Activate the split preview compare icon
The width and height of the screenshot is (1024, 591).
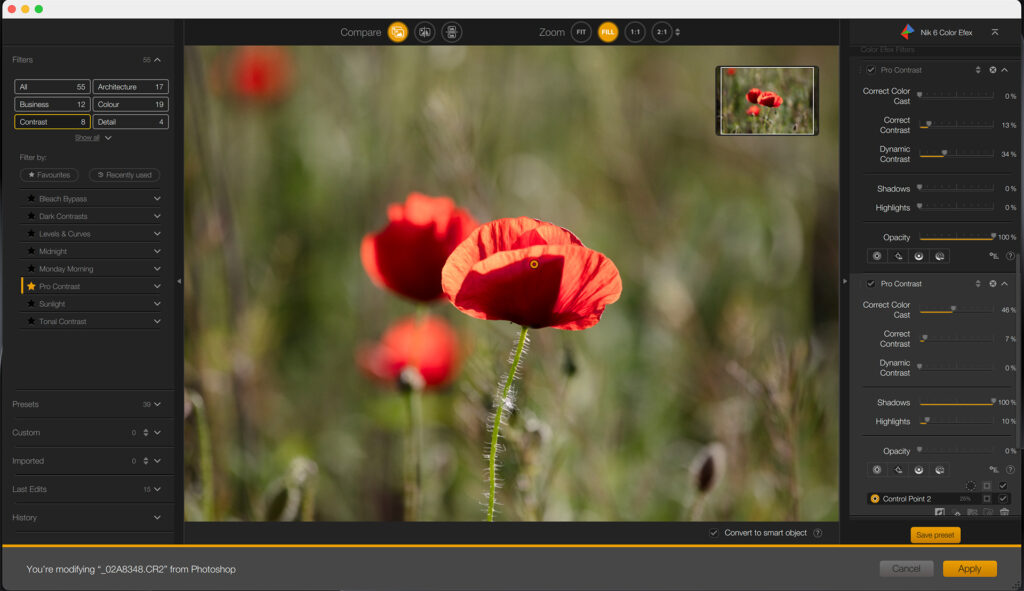(x=451, y=32)
